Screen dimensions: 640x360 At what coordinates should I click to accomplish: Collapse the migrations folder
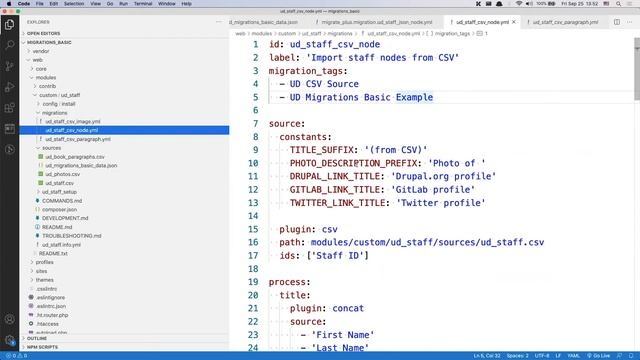click(54, 113)
